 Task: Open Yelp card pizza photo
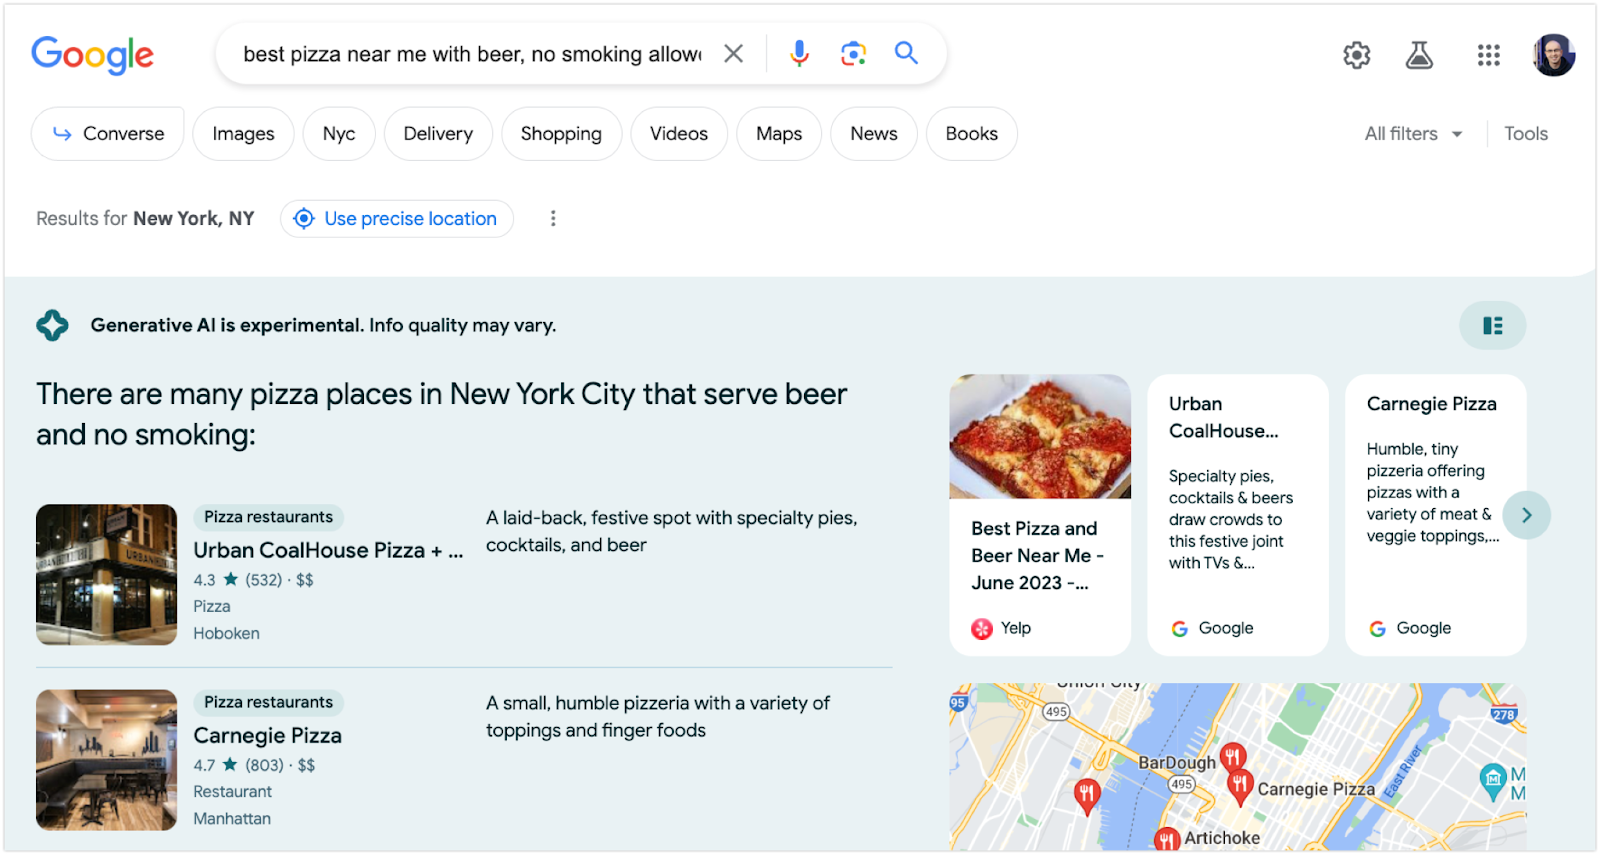click(x=1040, y=437)
